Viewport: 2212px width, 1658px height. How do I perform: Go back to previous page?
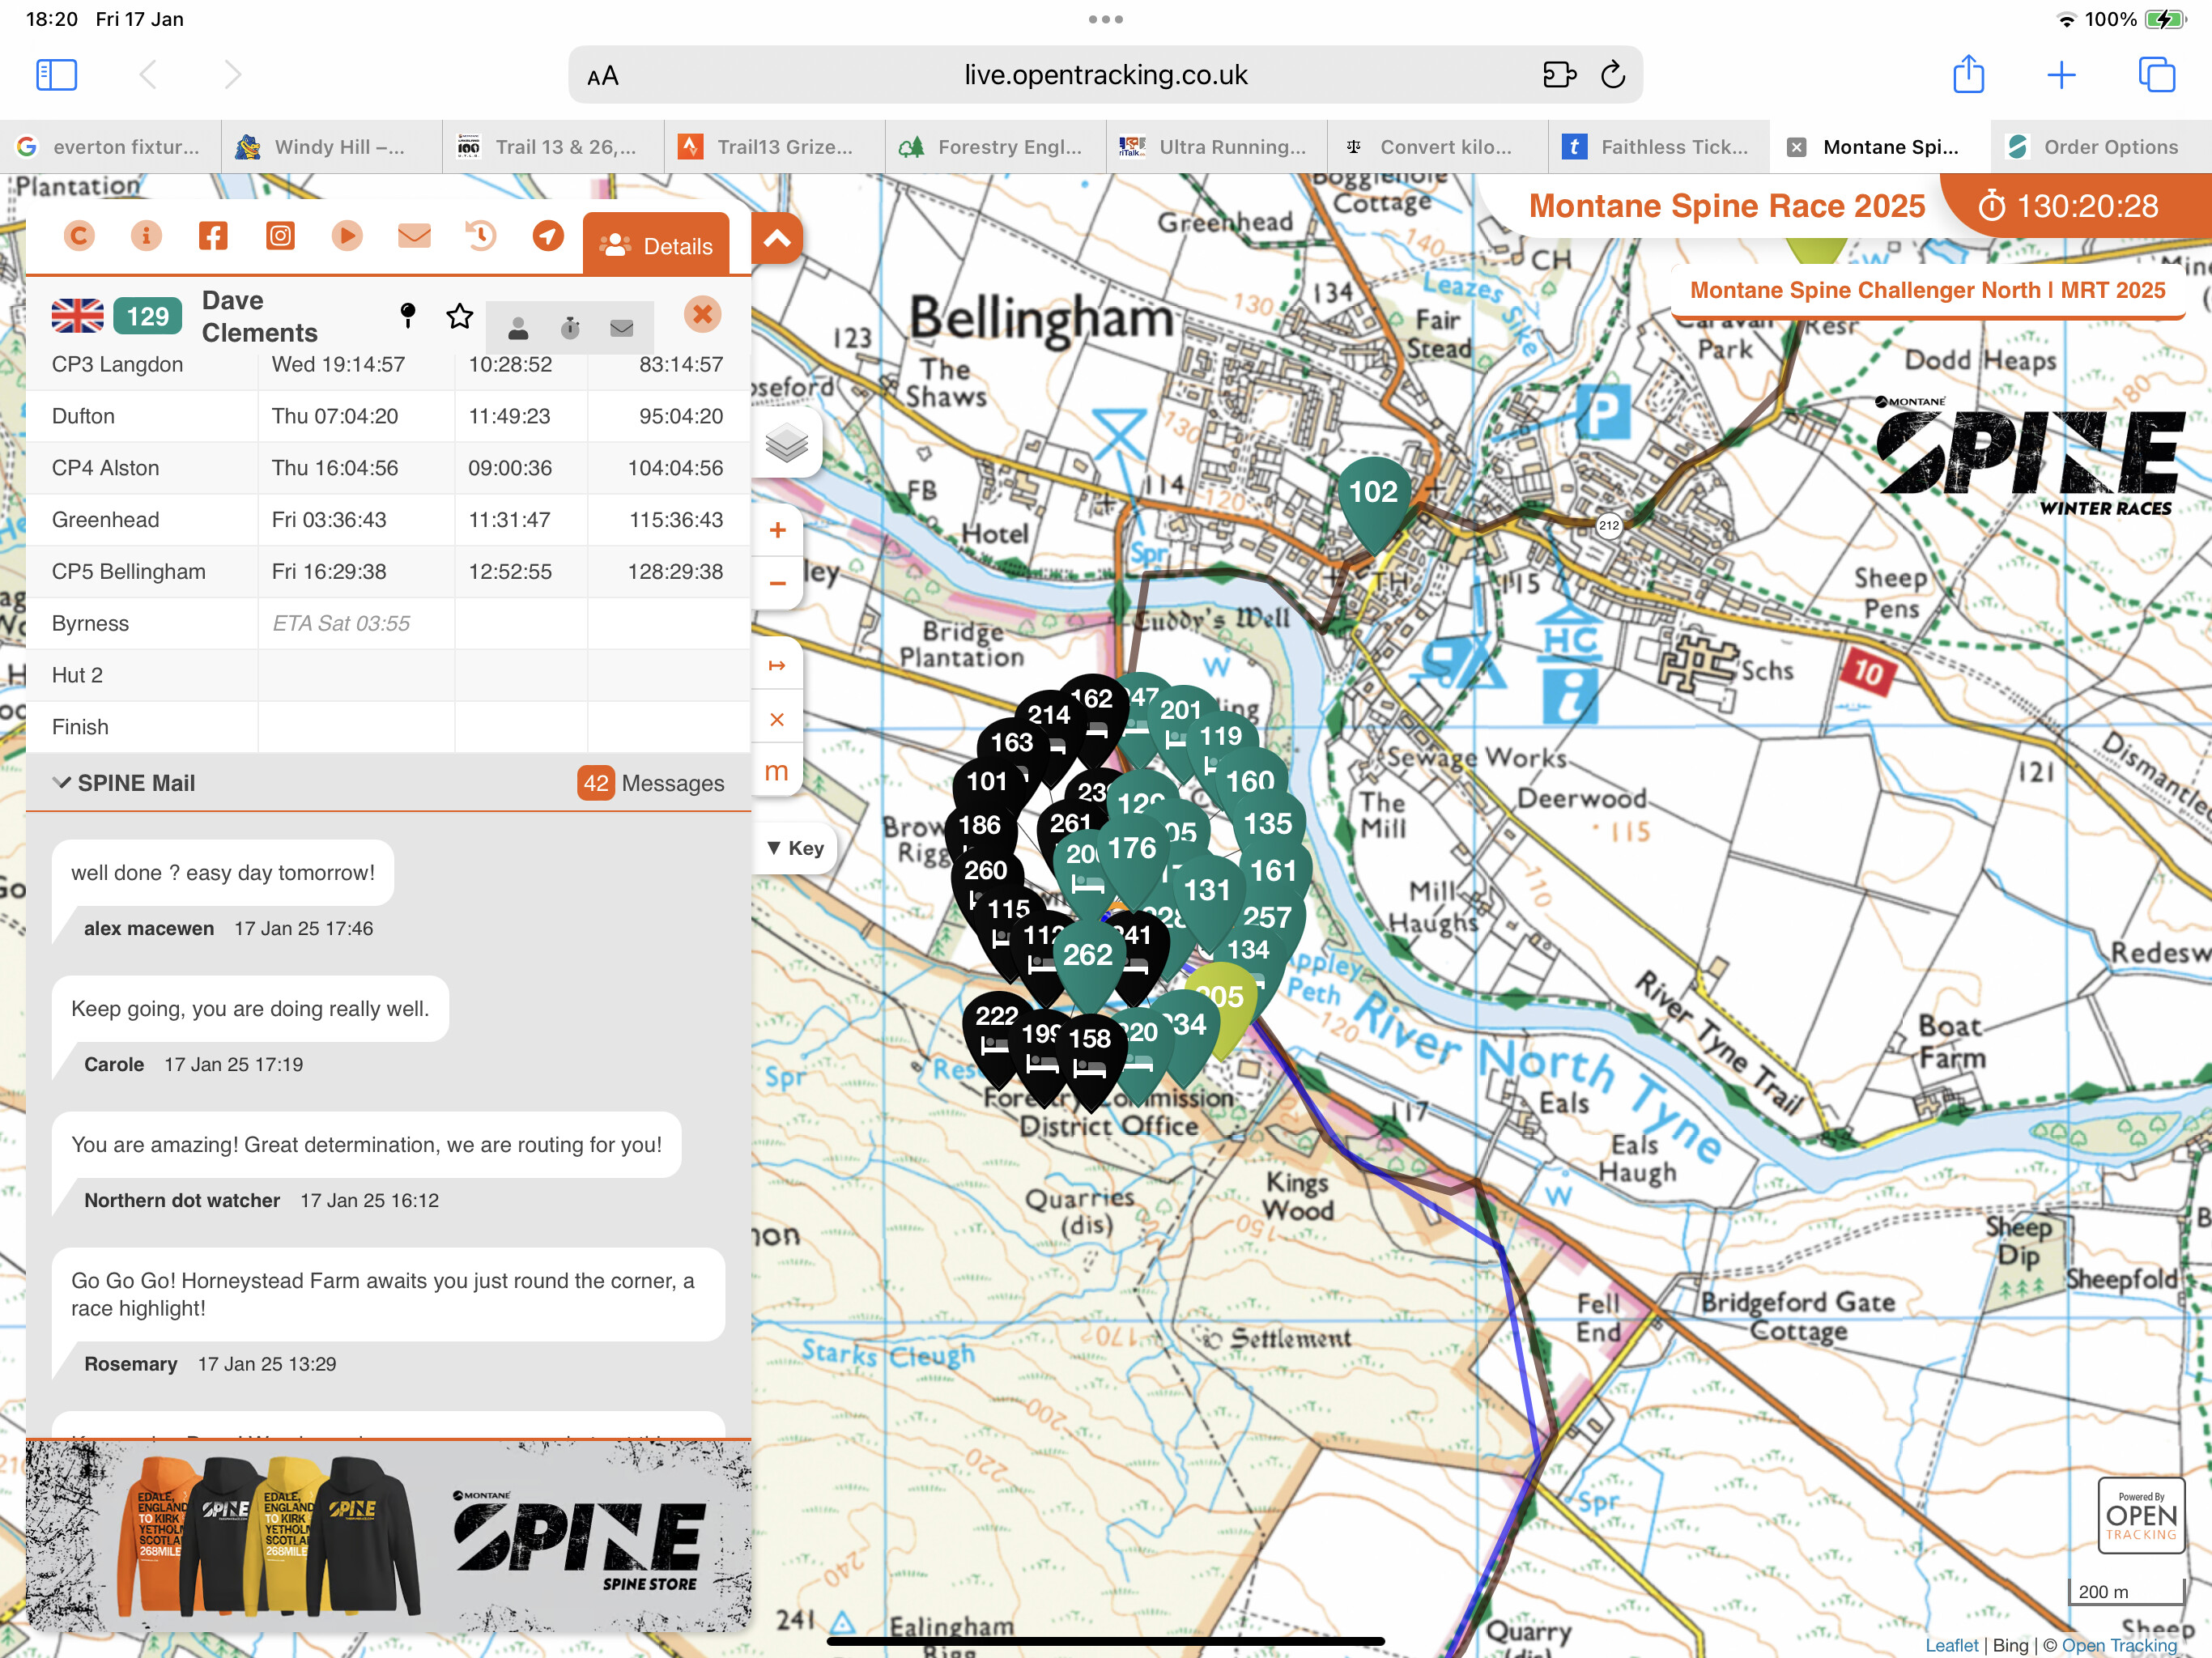148,75
